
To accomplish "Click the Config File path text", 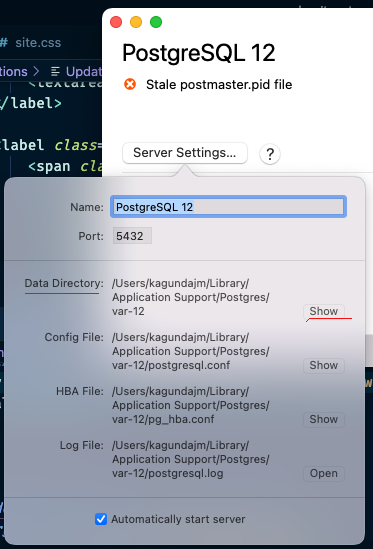I will (x=191, y=351).
